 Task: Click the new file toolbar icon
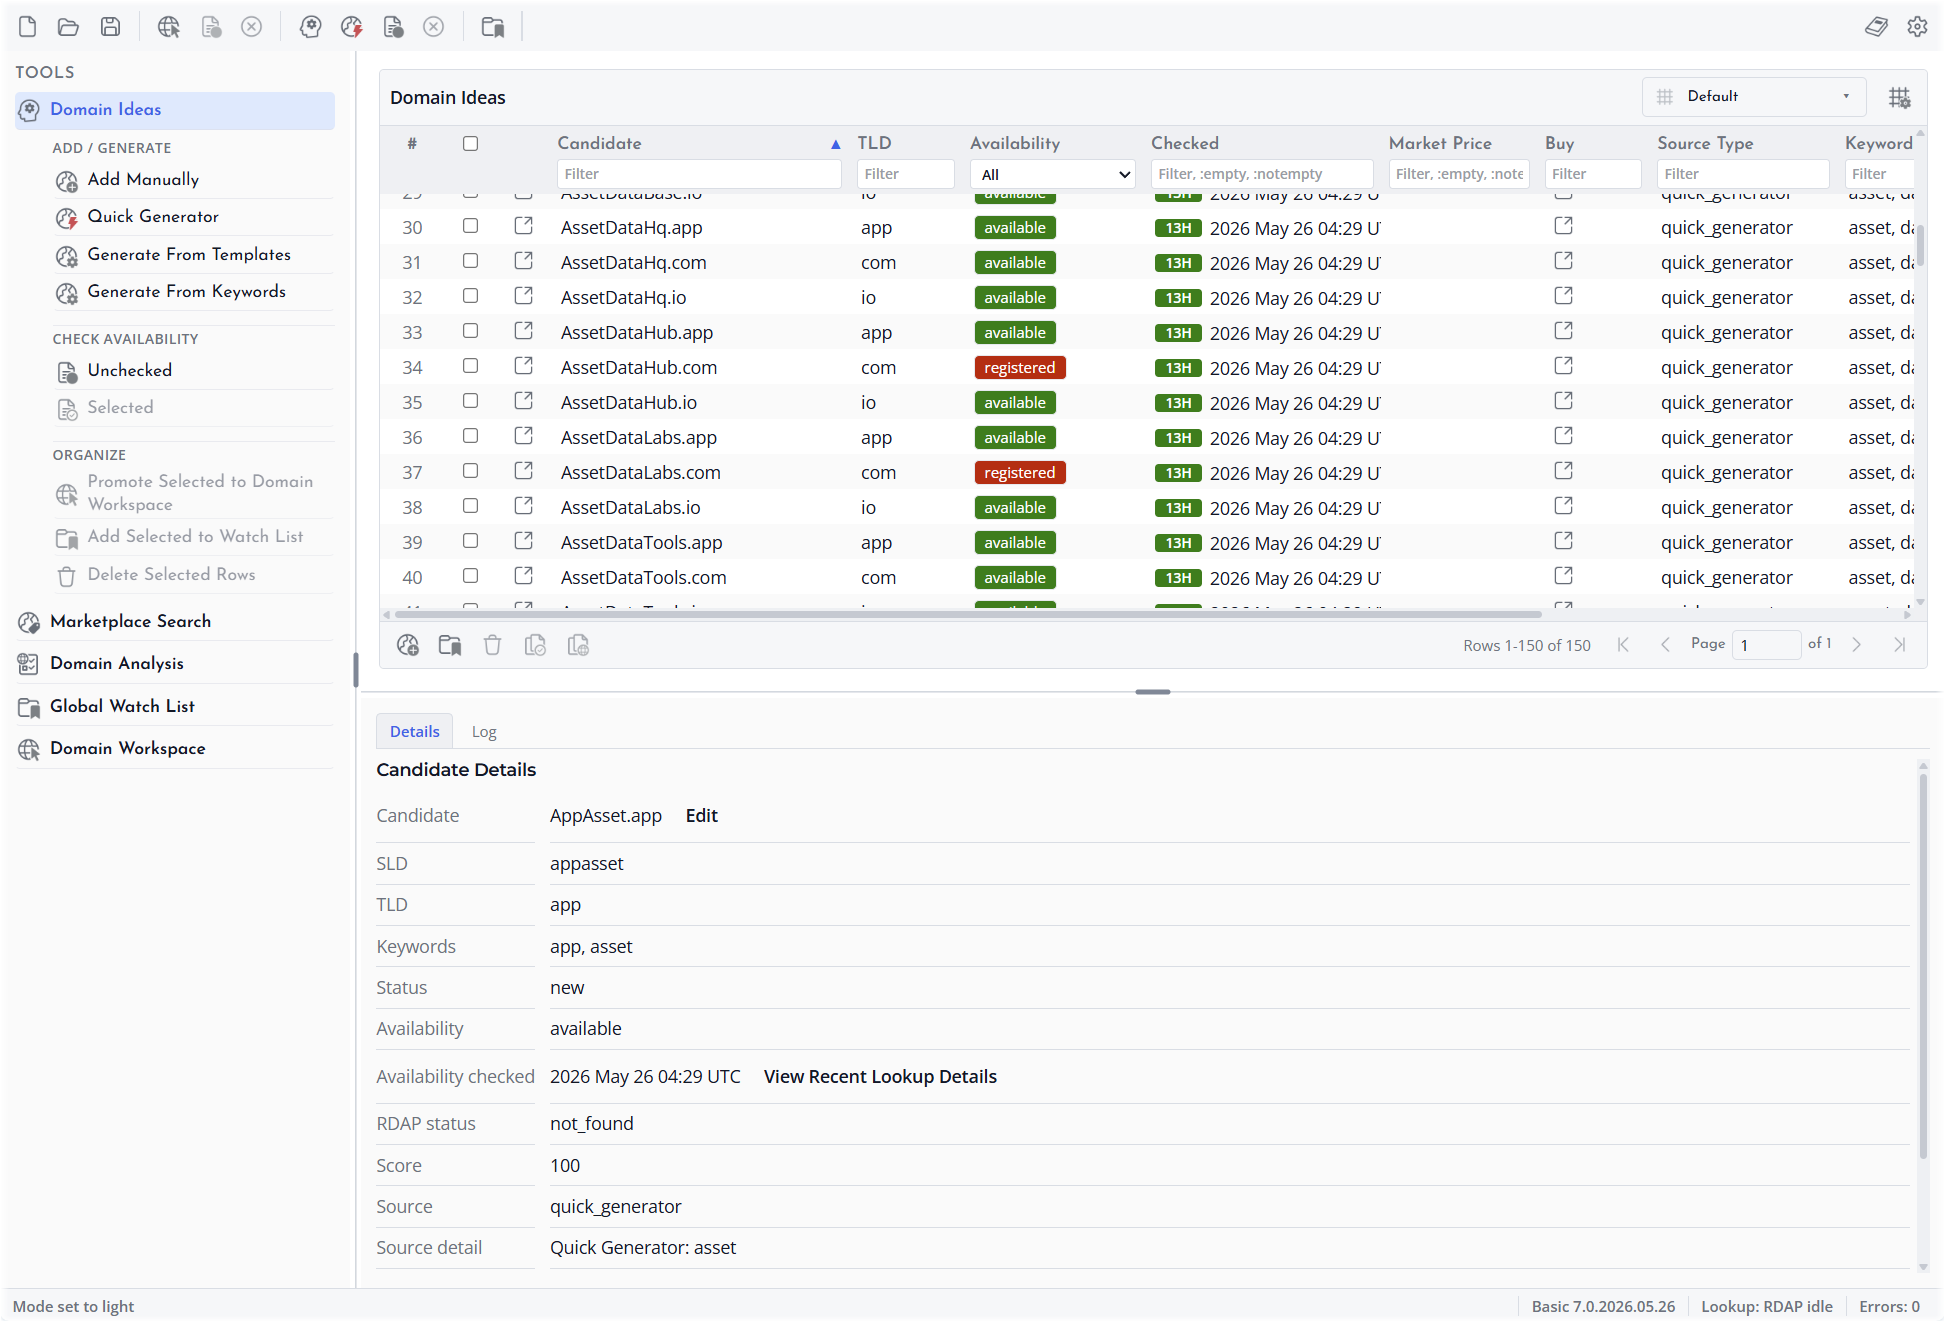point(28,27)
